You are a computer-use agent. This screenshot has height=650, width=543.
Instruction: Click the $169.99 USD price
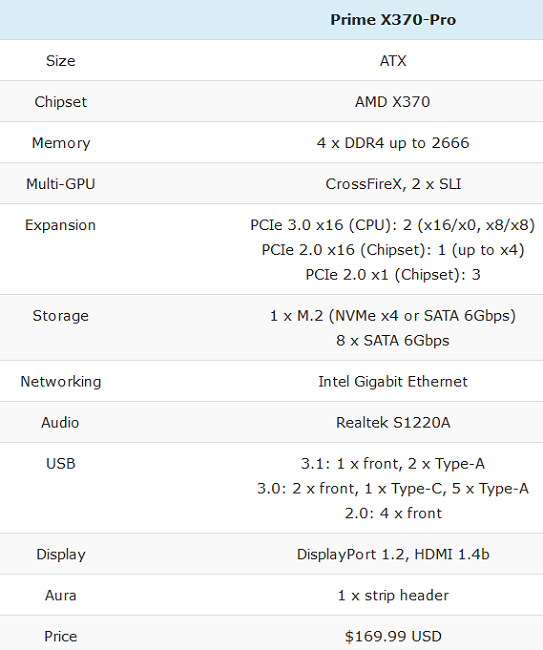393,636
